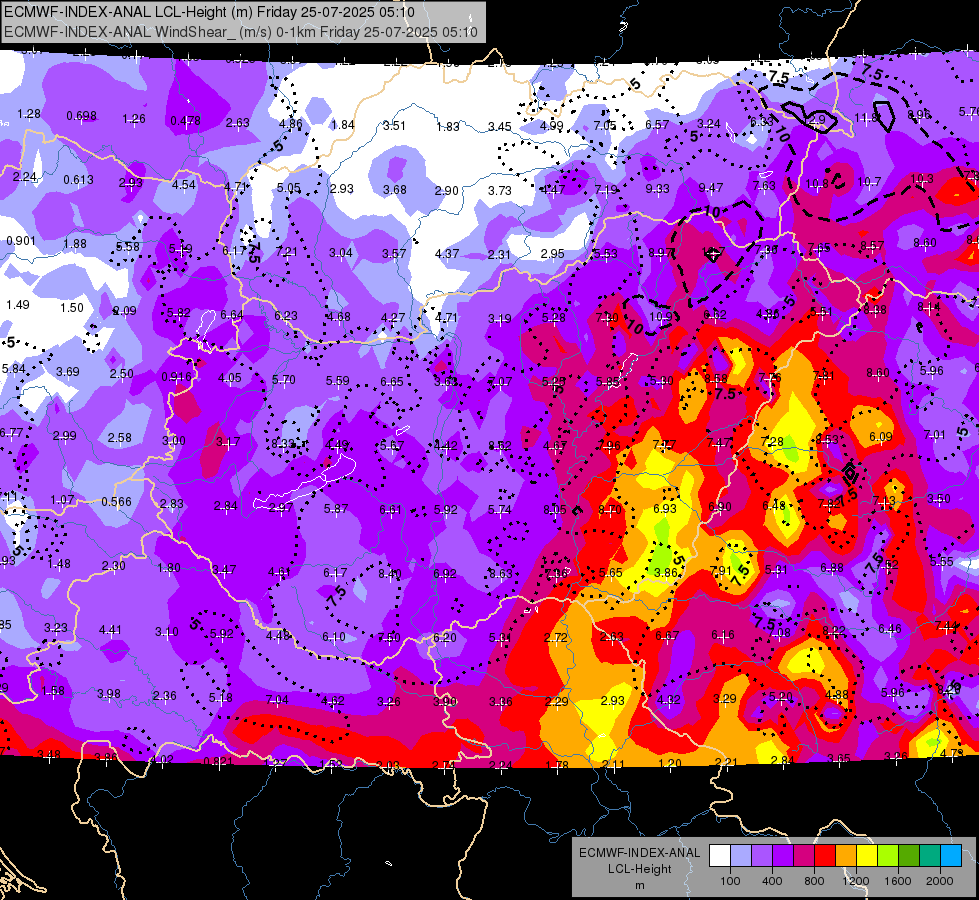Click the grid value '1.49'
The height and width of the screenshot is (900, 979).
[x=17, y=305]
